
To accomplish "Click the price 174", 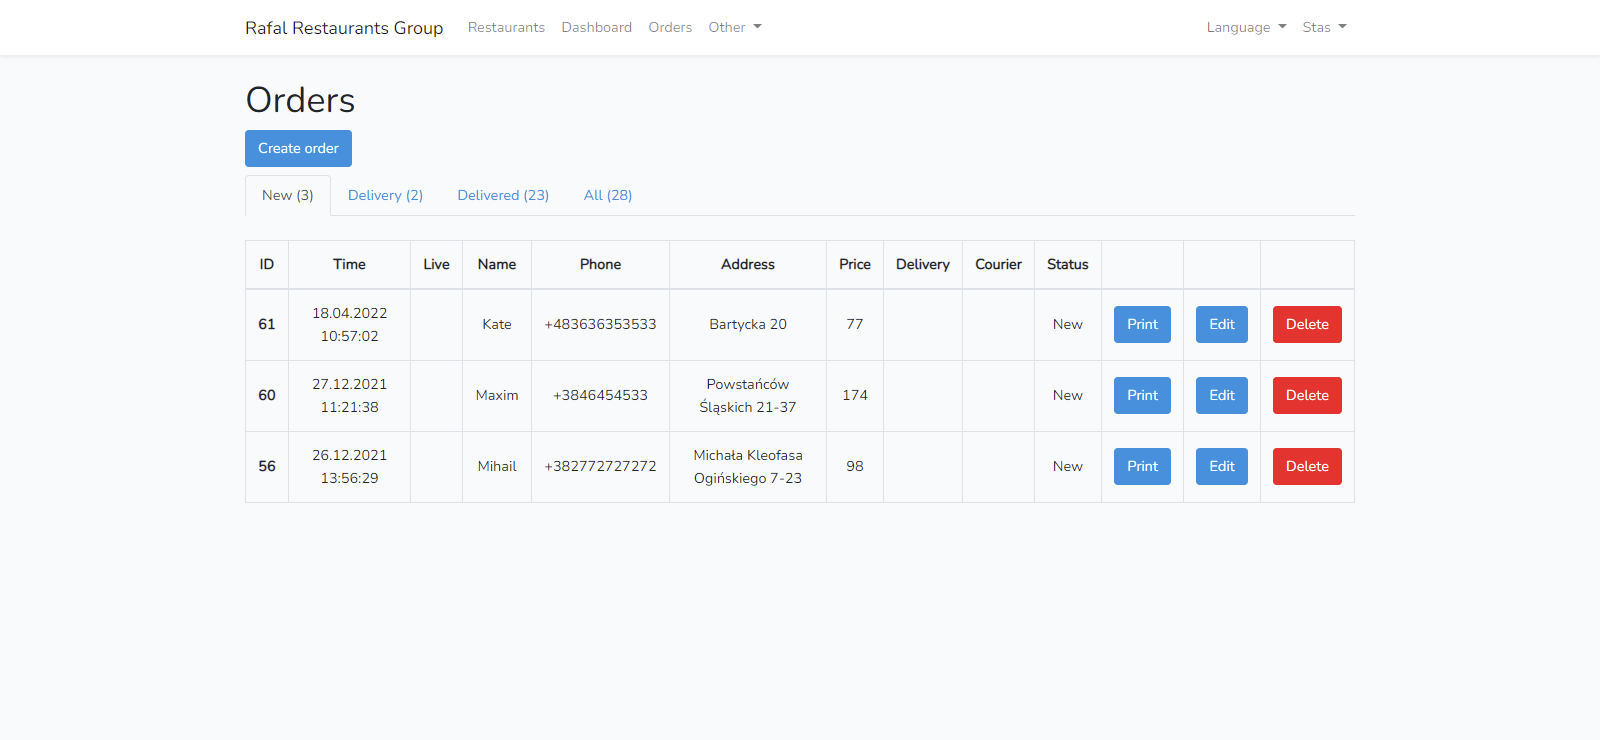I will pos(855,395).
